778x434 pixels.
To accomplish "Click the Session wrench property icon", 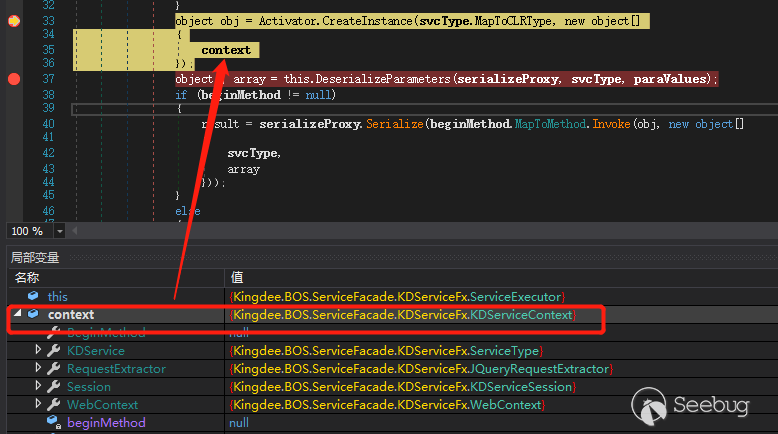I will (54, 386).
